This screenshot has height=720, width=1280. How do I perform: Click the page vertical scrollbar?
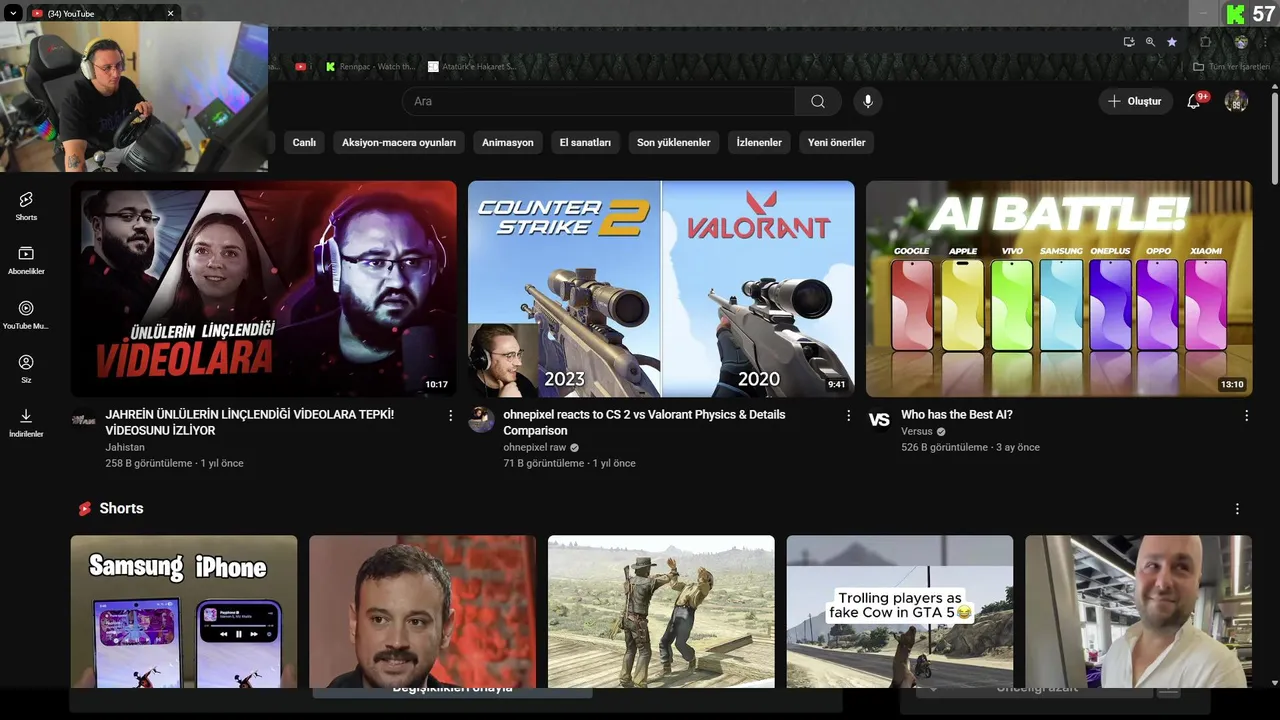pyautogui.click(x=1274, y=140)
